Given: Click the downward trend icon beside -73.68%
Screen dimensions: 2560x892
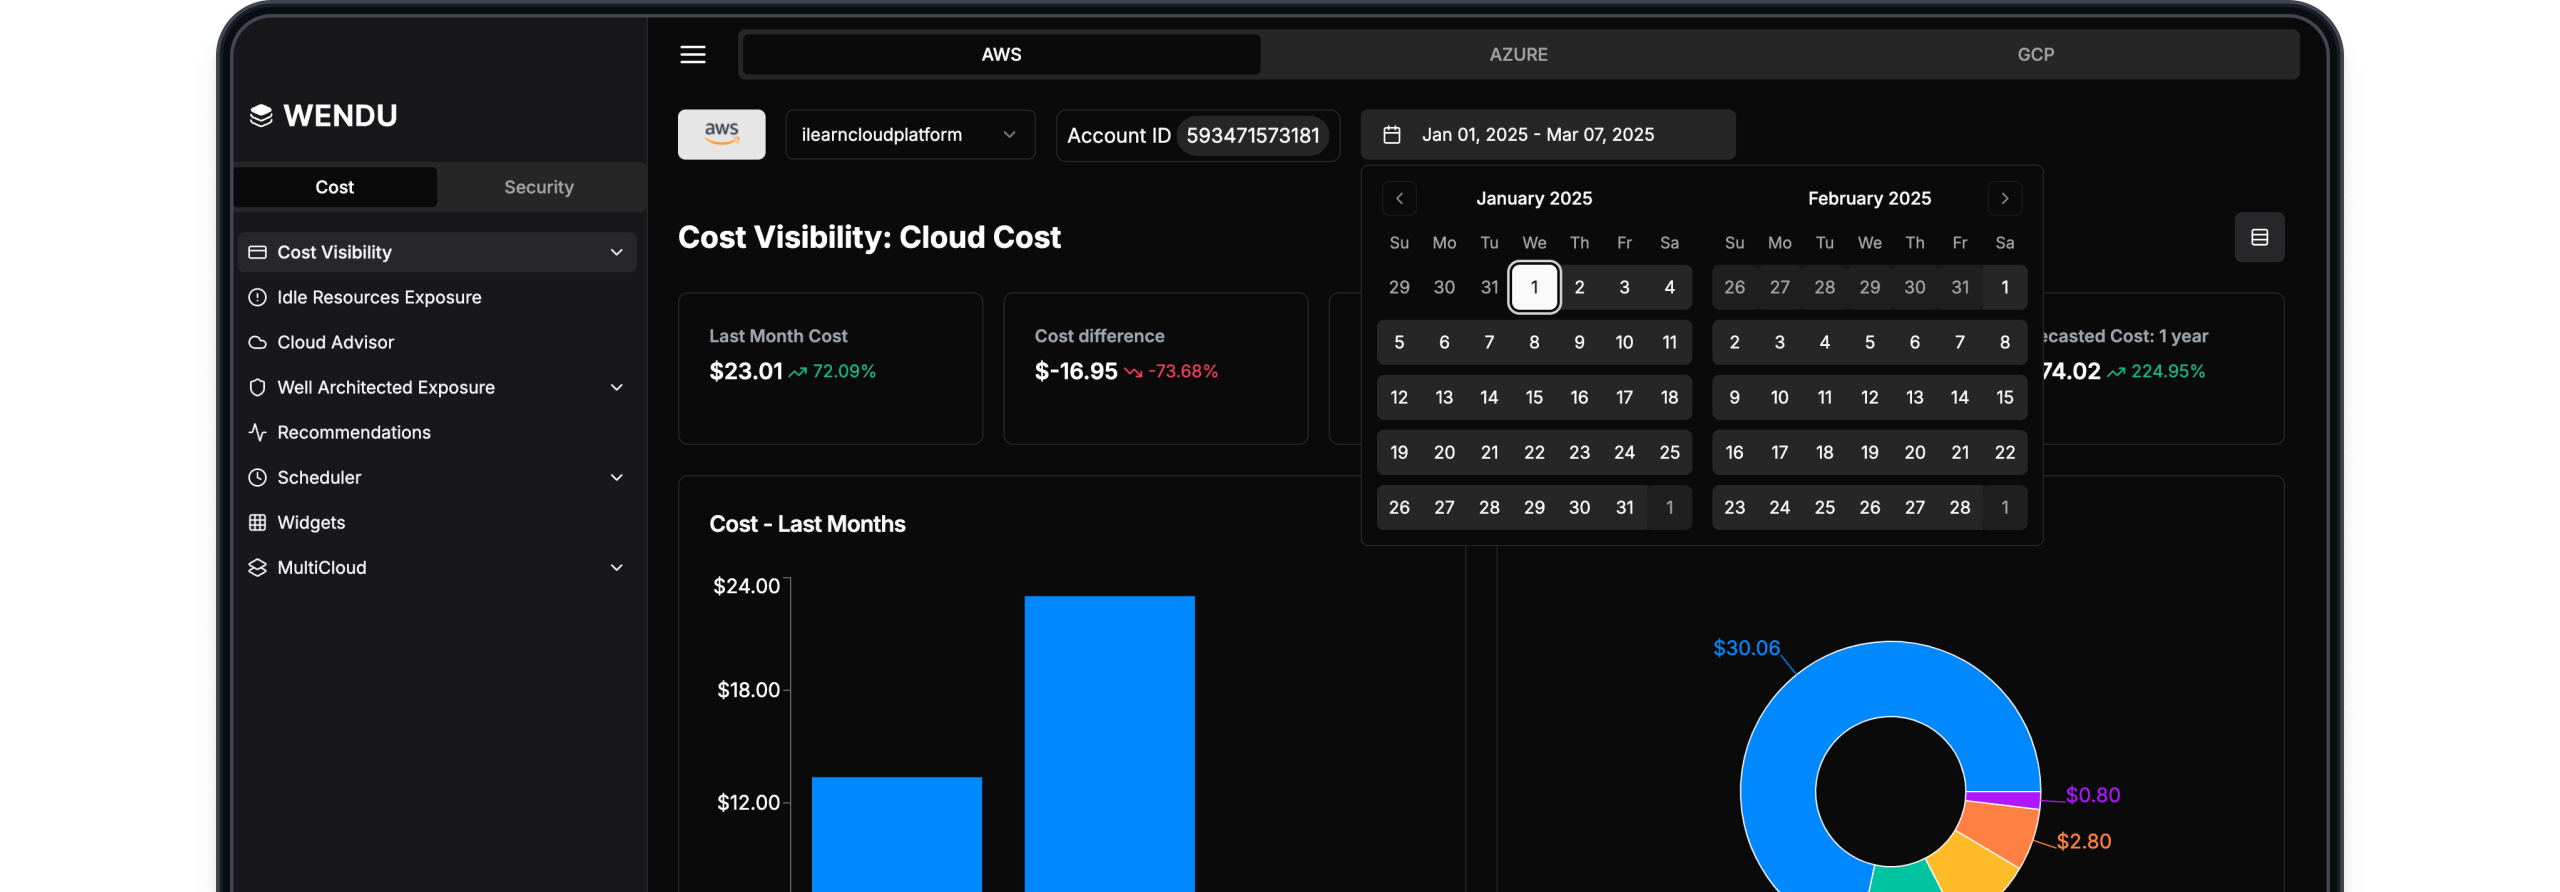Looking at the screenshot, I should point(1132,372).
